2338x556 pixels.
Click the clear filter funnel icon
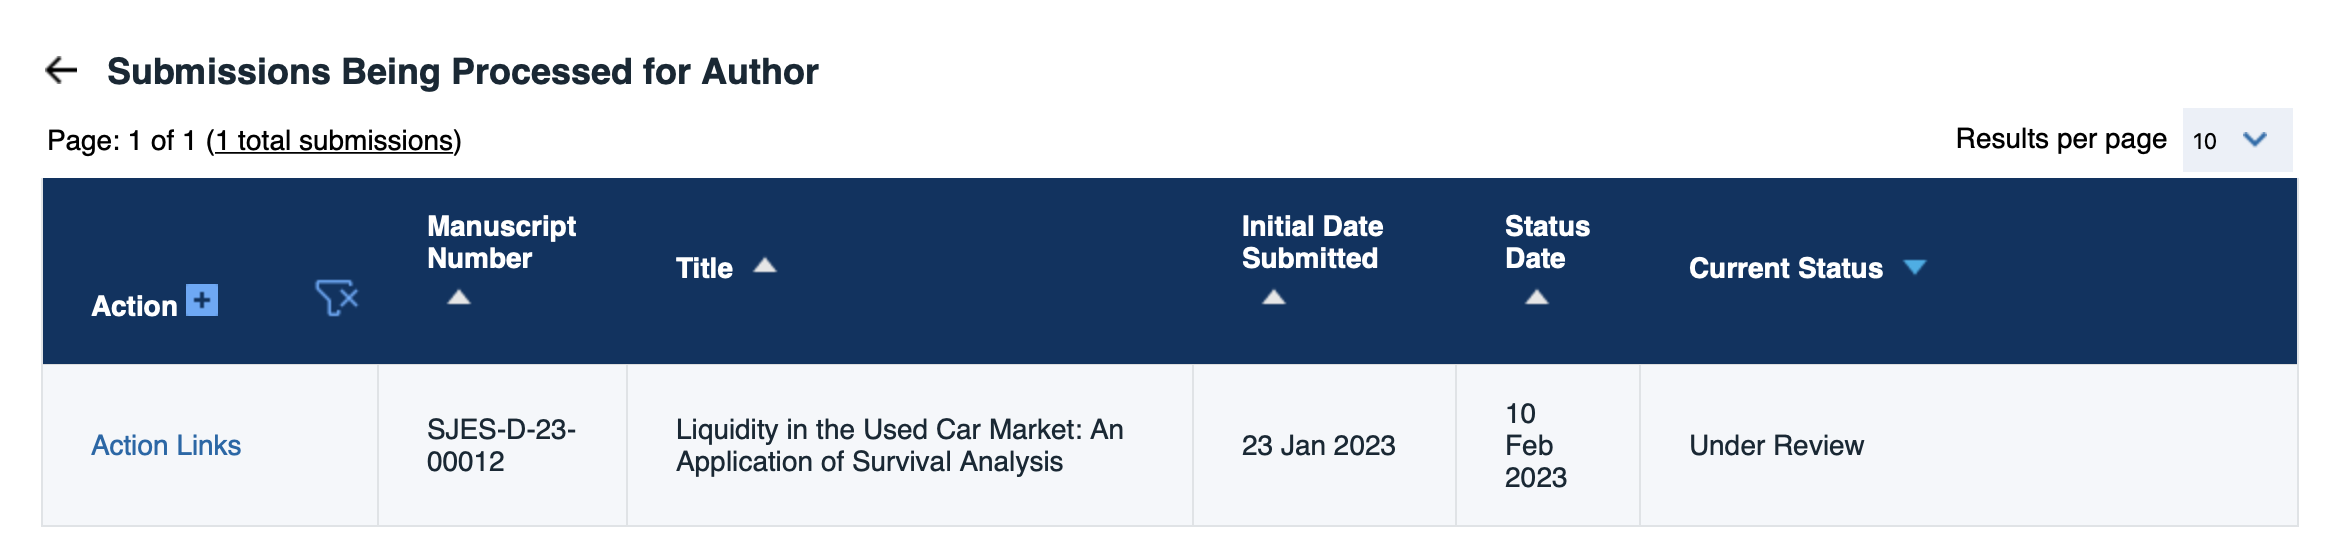[337, 298]
